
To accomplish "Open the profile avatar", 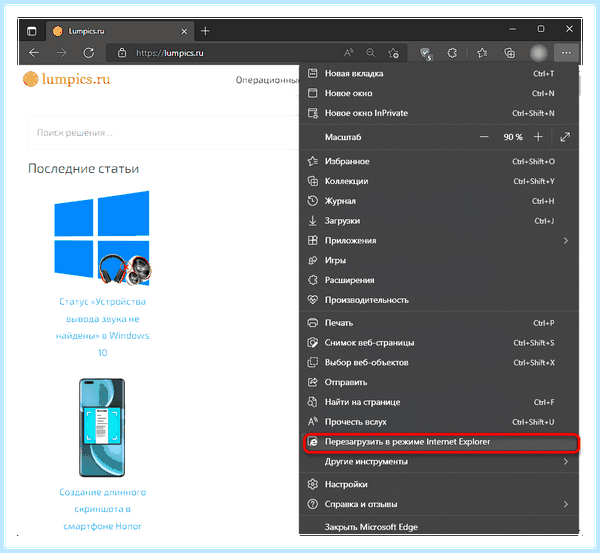I will (x=538, y=53).
